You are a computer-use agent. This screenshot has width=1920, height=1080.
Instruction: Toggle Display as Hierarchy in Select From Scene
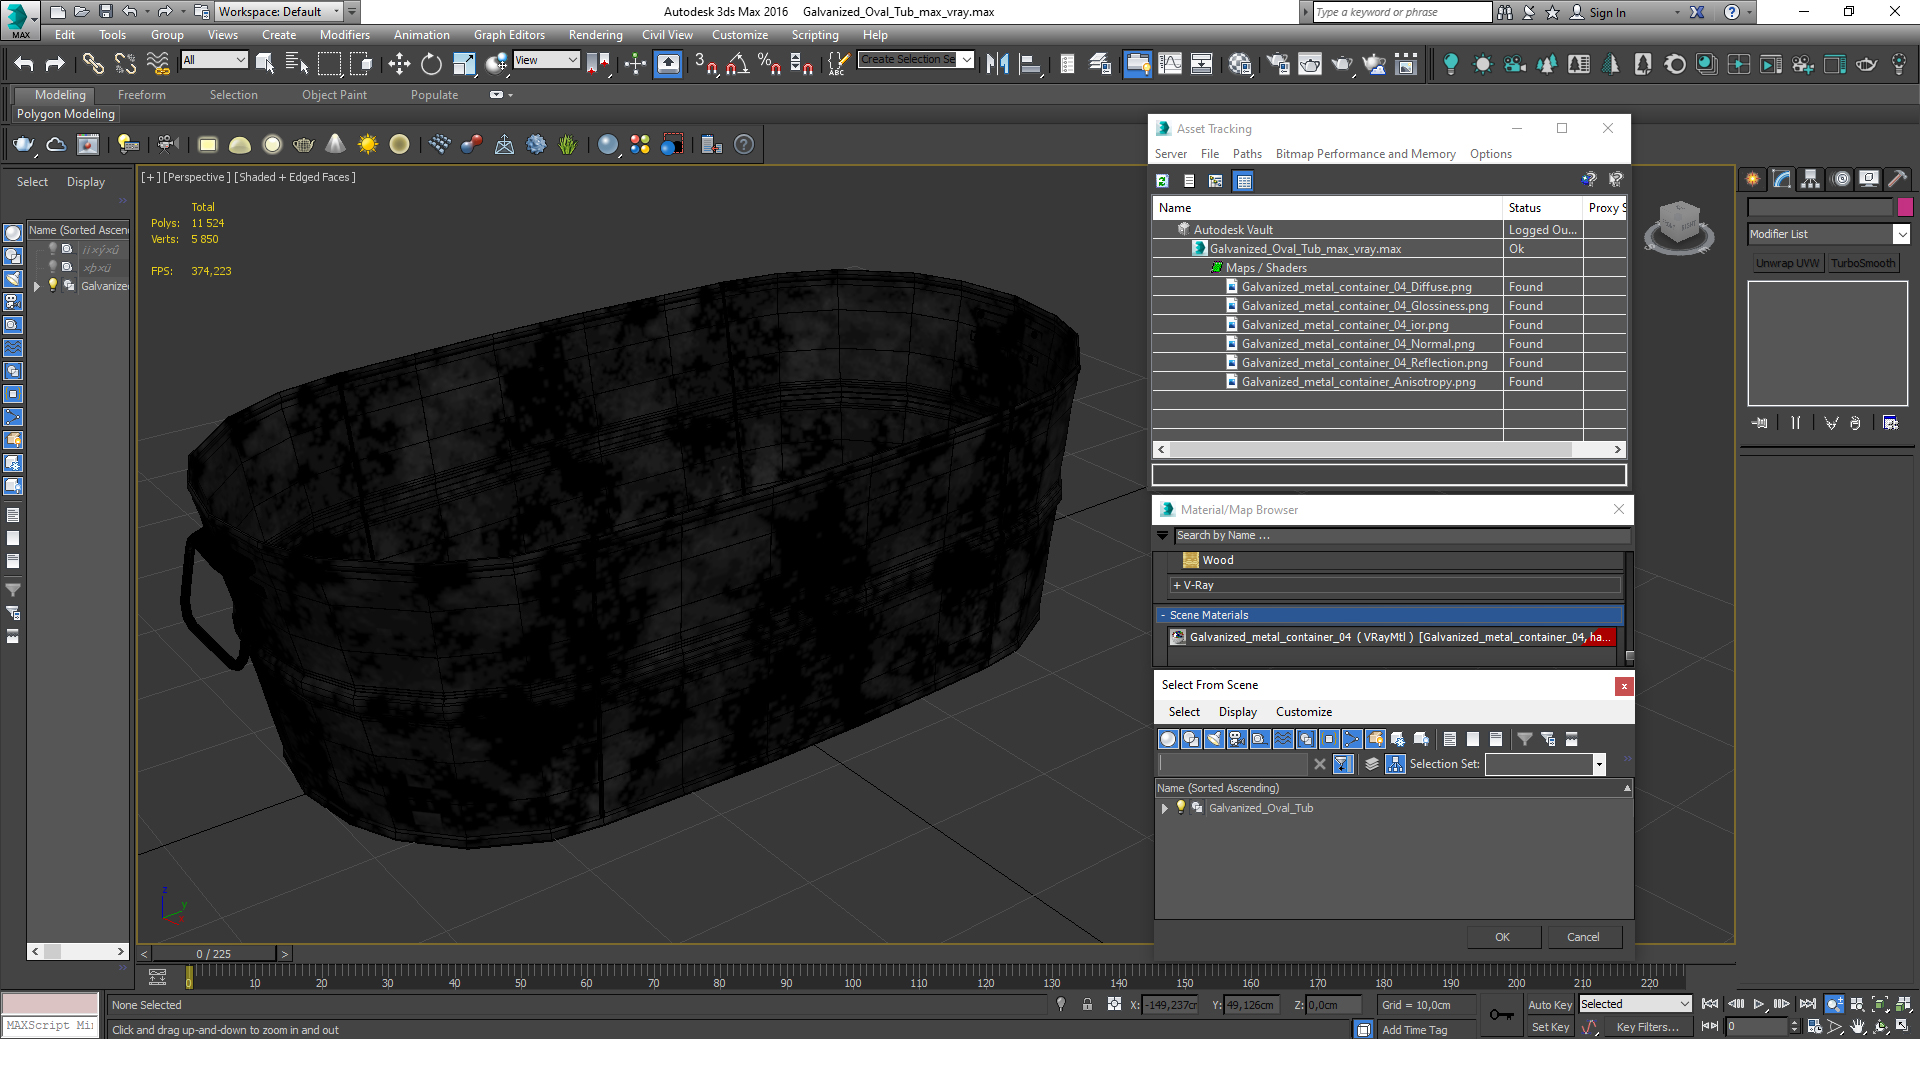(x=1395, y=764)
